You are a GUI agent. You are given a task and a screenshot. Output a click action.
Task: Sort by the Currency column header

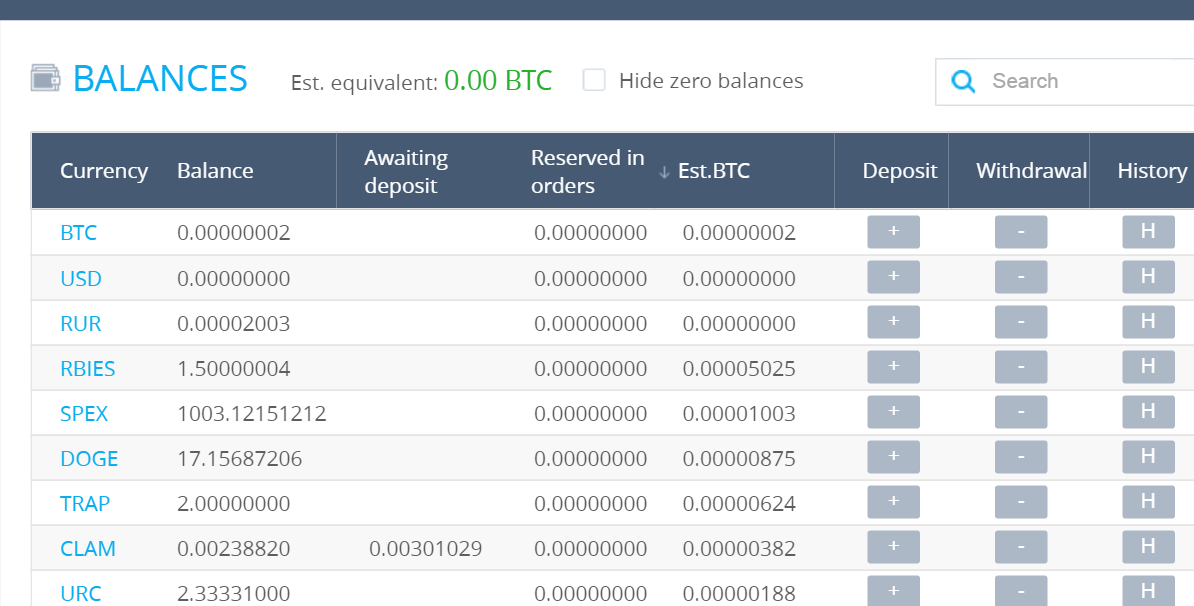click(104, 171)
